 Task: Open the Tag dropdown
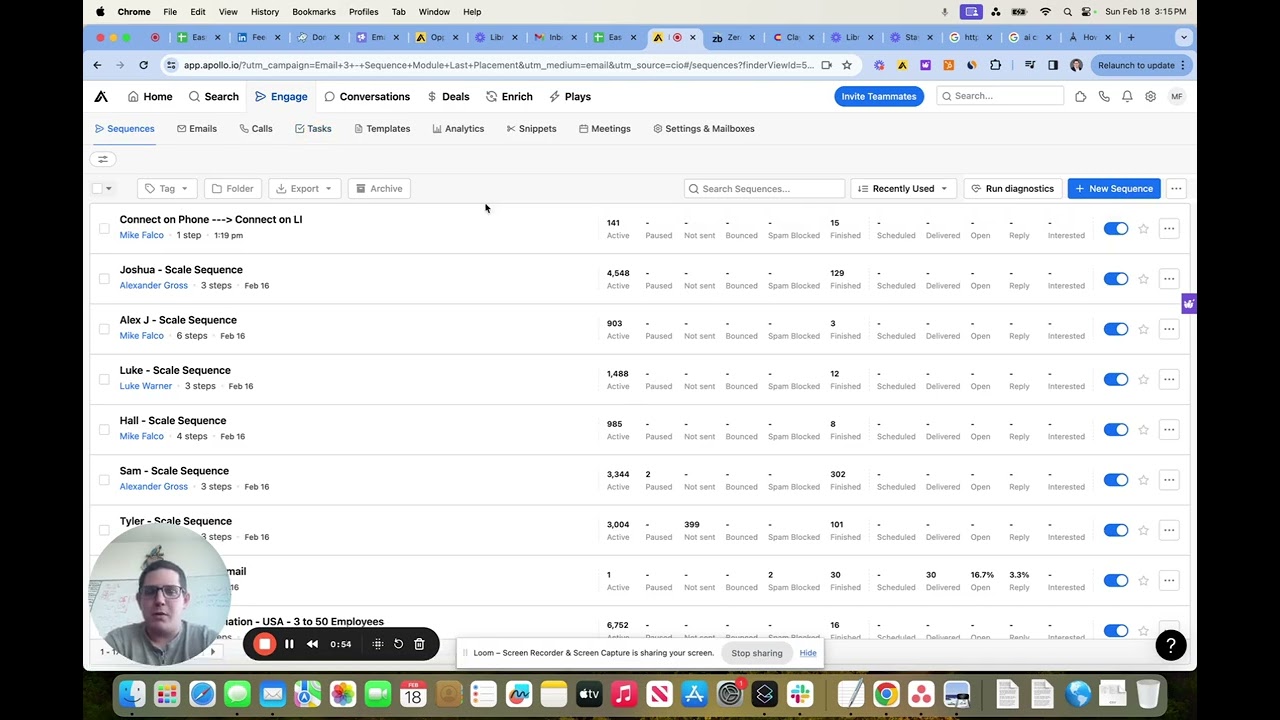tap(166, 188)
